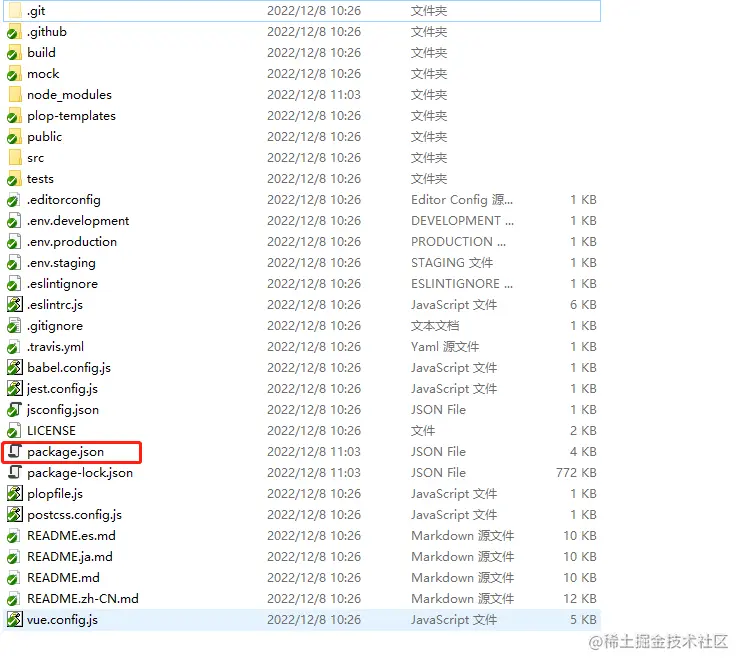
Task: Click the 12 KB size value
Action: point(580,598)
